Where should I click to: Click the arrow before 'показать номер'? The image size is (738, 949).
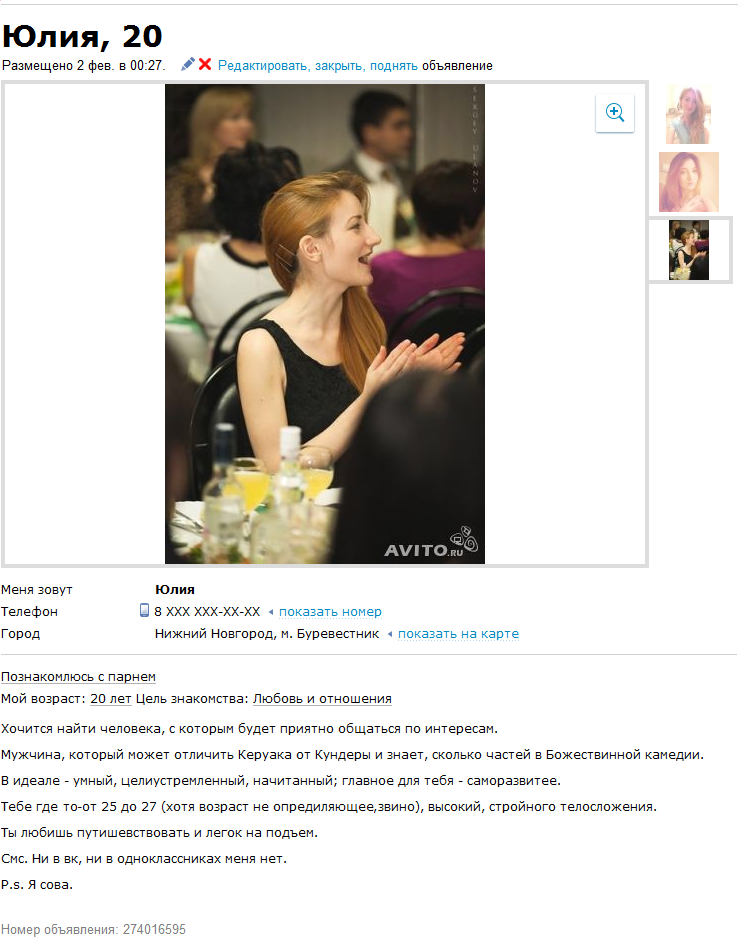[271, 612]
